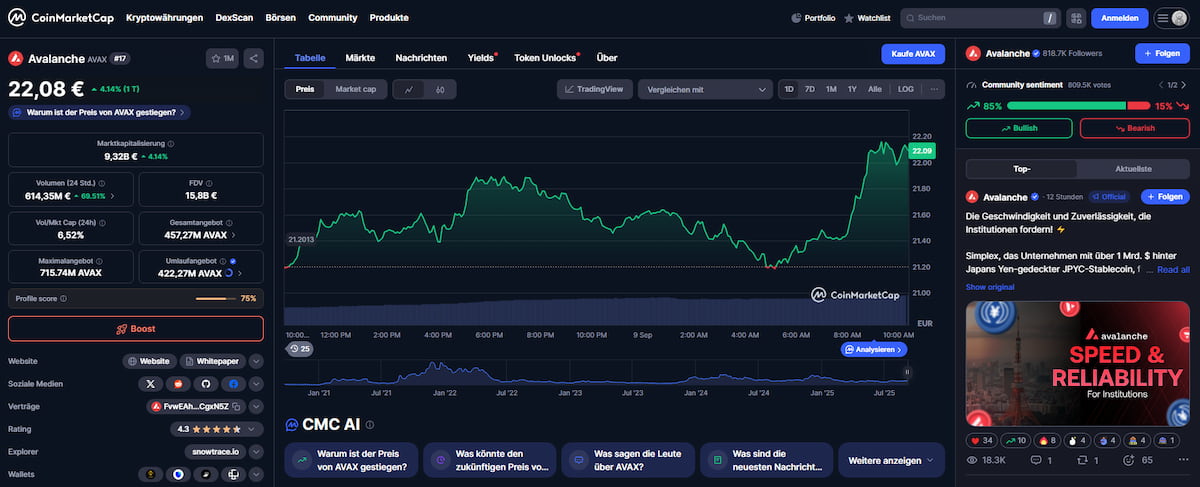Click the CoinMarketCap logo in header
The height and width of the screenshot is (487, 1200).
pyautogui.click(x=59, y=18)
